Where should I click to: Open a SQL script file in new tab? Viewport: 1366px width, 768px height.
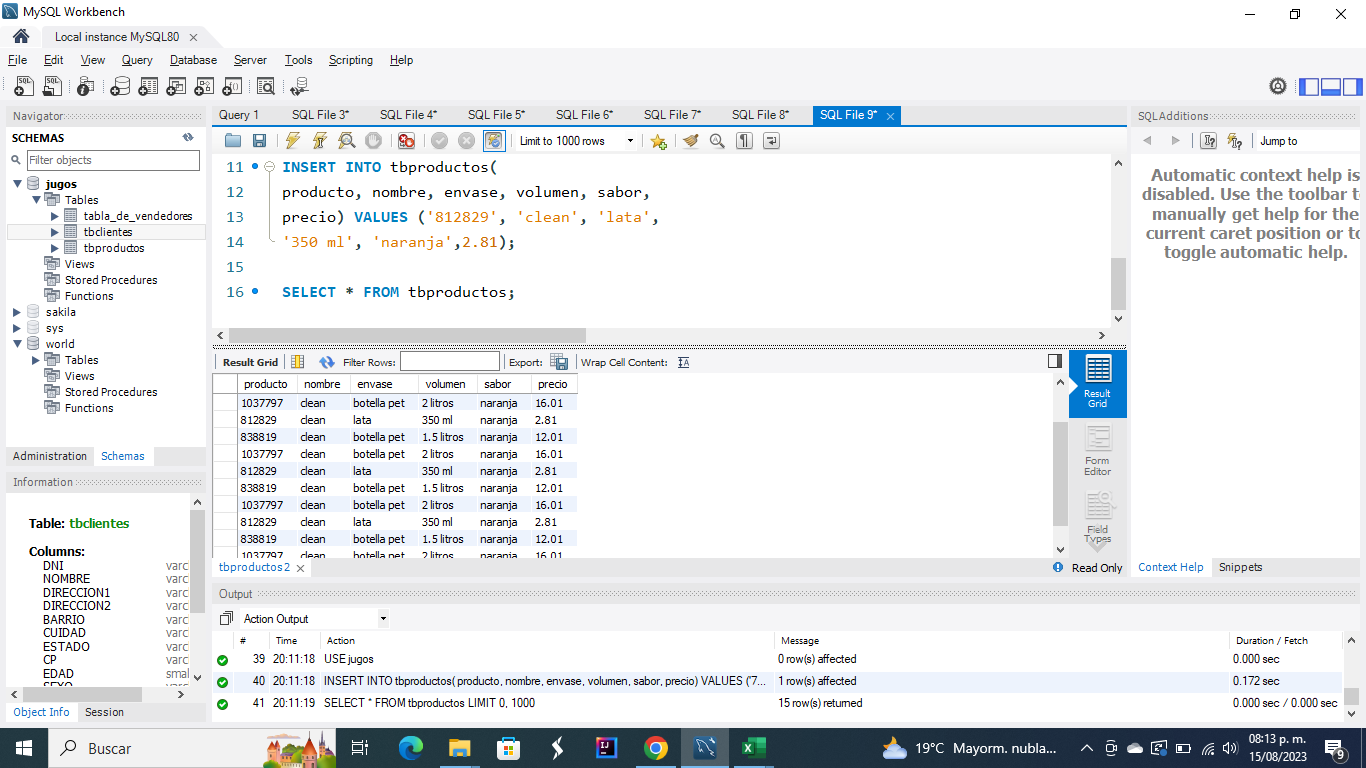coord(52,87)
